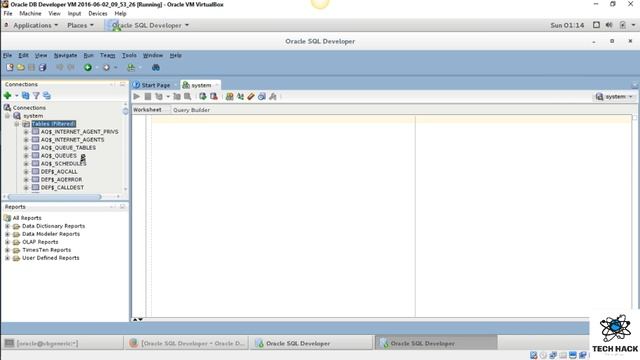
Task: Select the Worksheet tab
Action: click(x=147, y=110)
